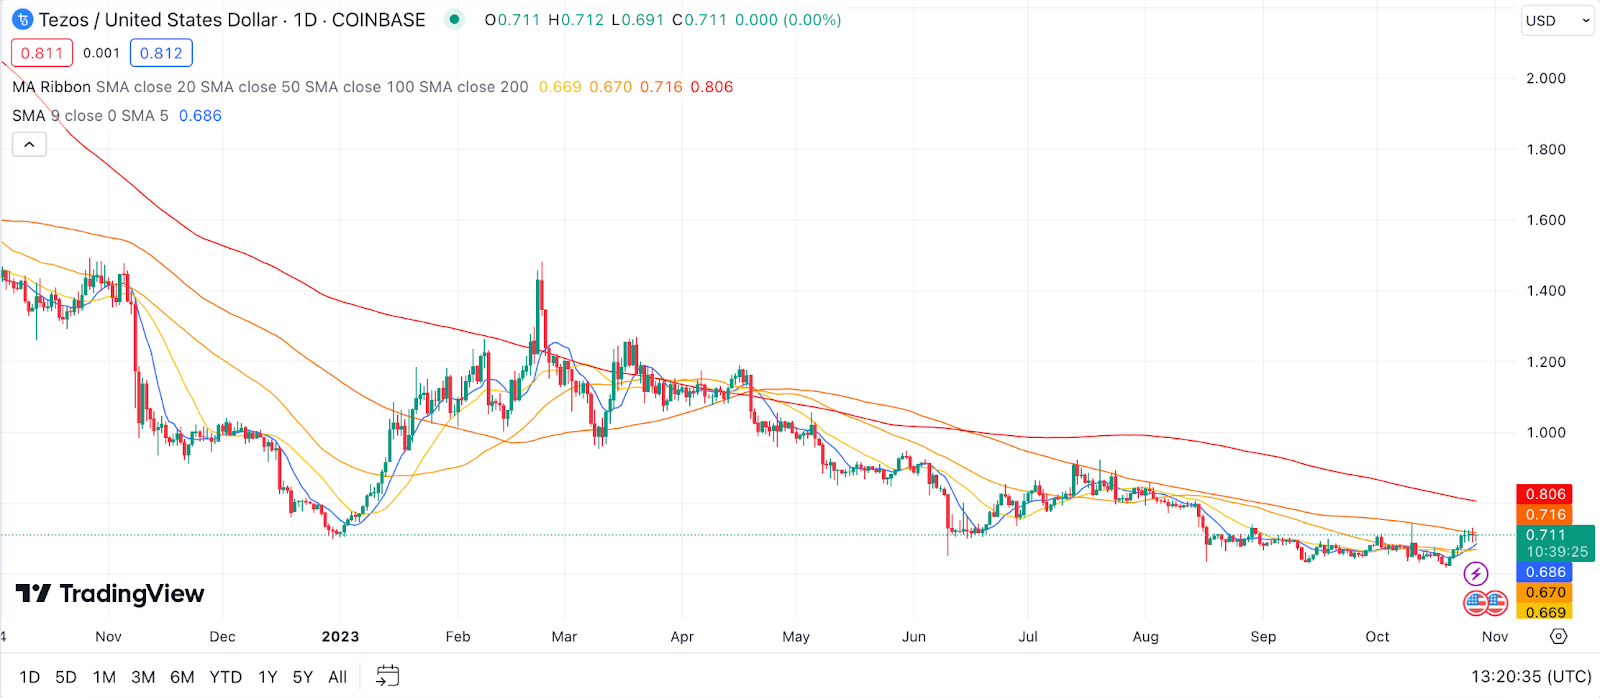
Task: Click the Tezos coin logo icon
Action: (22, 20)
